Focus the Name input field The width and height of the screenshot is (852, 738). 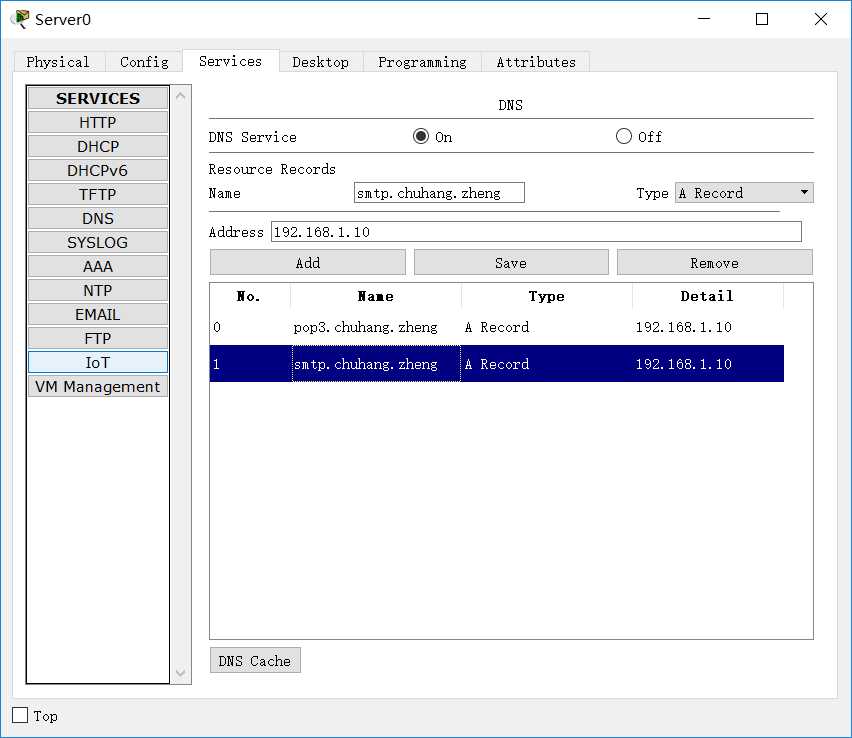point(439,193)
